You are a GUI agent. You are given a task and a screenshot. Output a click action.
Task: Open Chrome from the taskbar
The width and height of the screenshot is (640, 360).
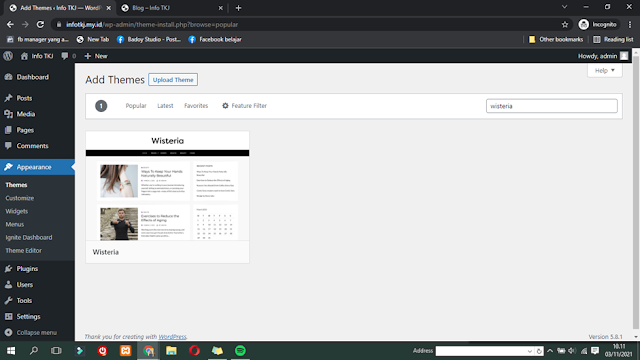point(149,351)
